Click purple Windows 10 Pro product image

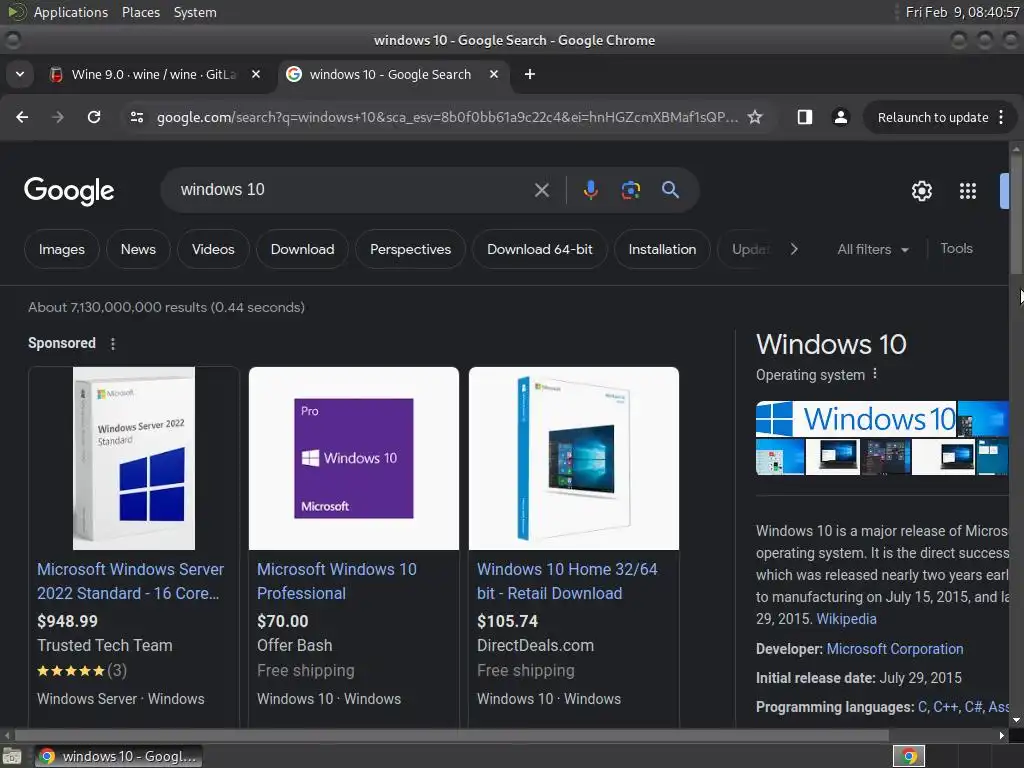coord(353,458)
